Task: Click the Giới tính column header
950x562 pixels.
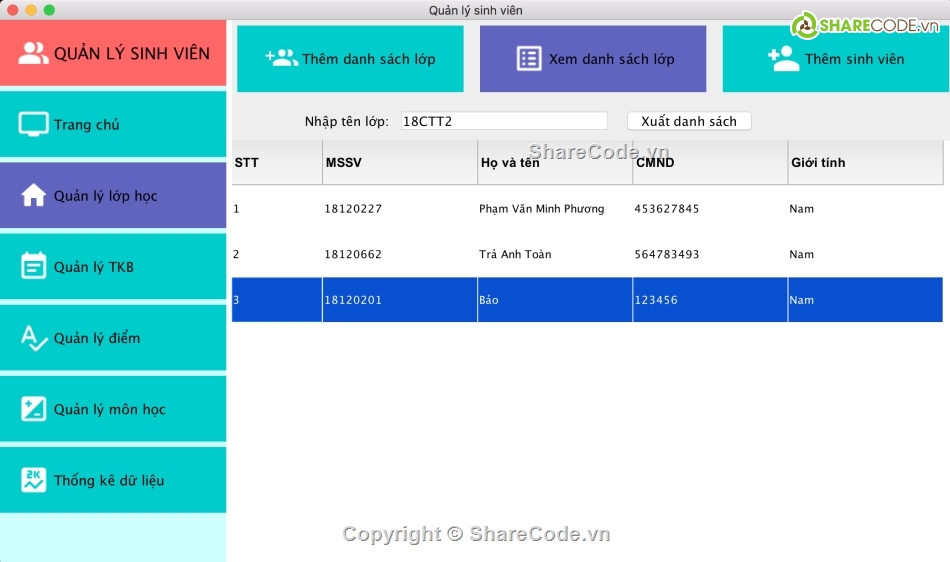Action: (x=864, y=163)
